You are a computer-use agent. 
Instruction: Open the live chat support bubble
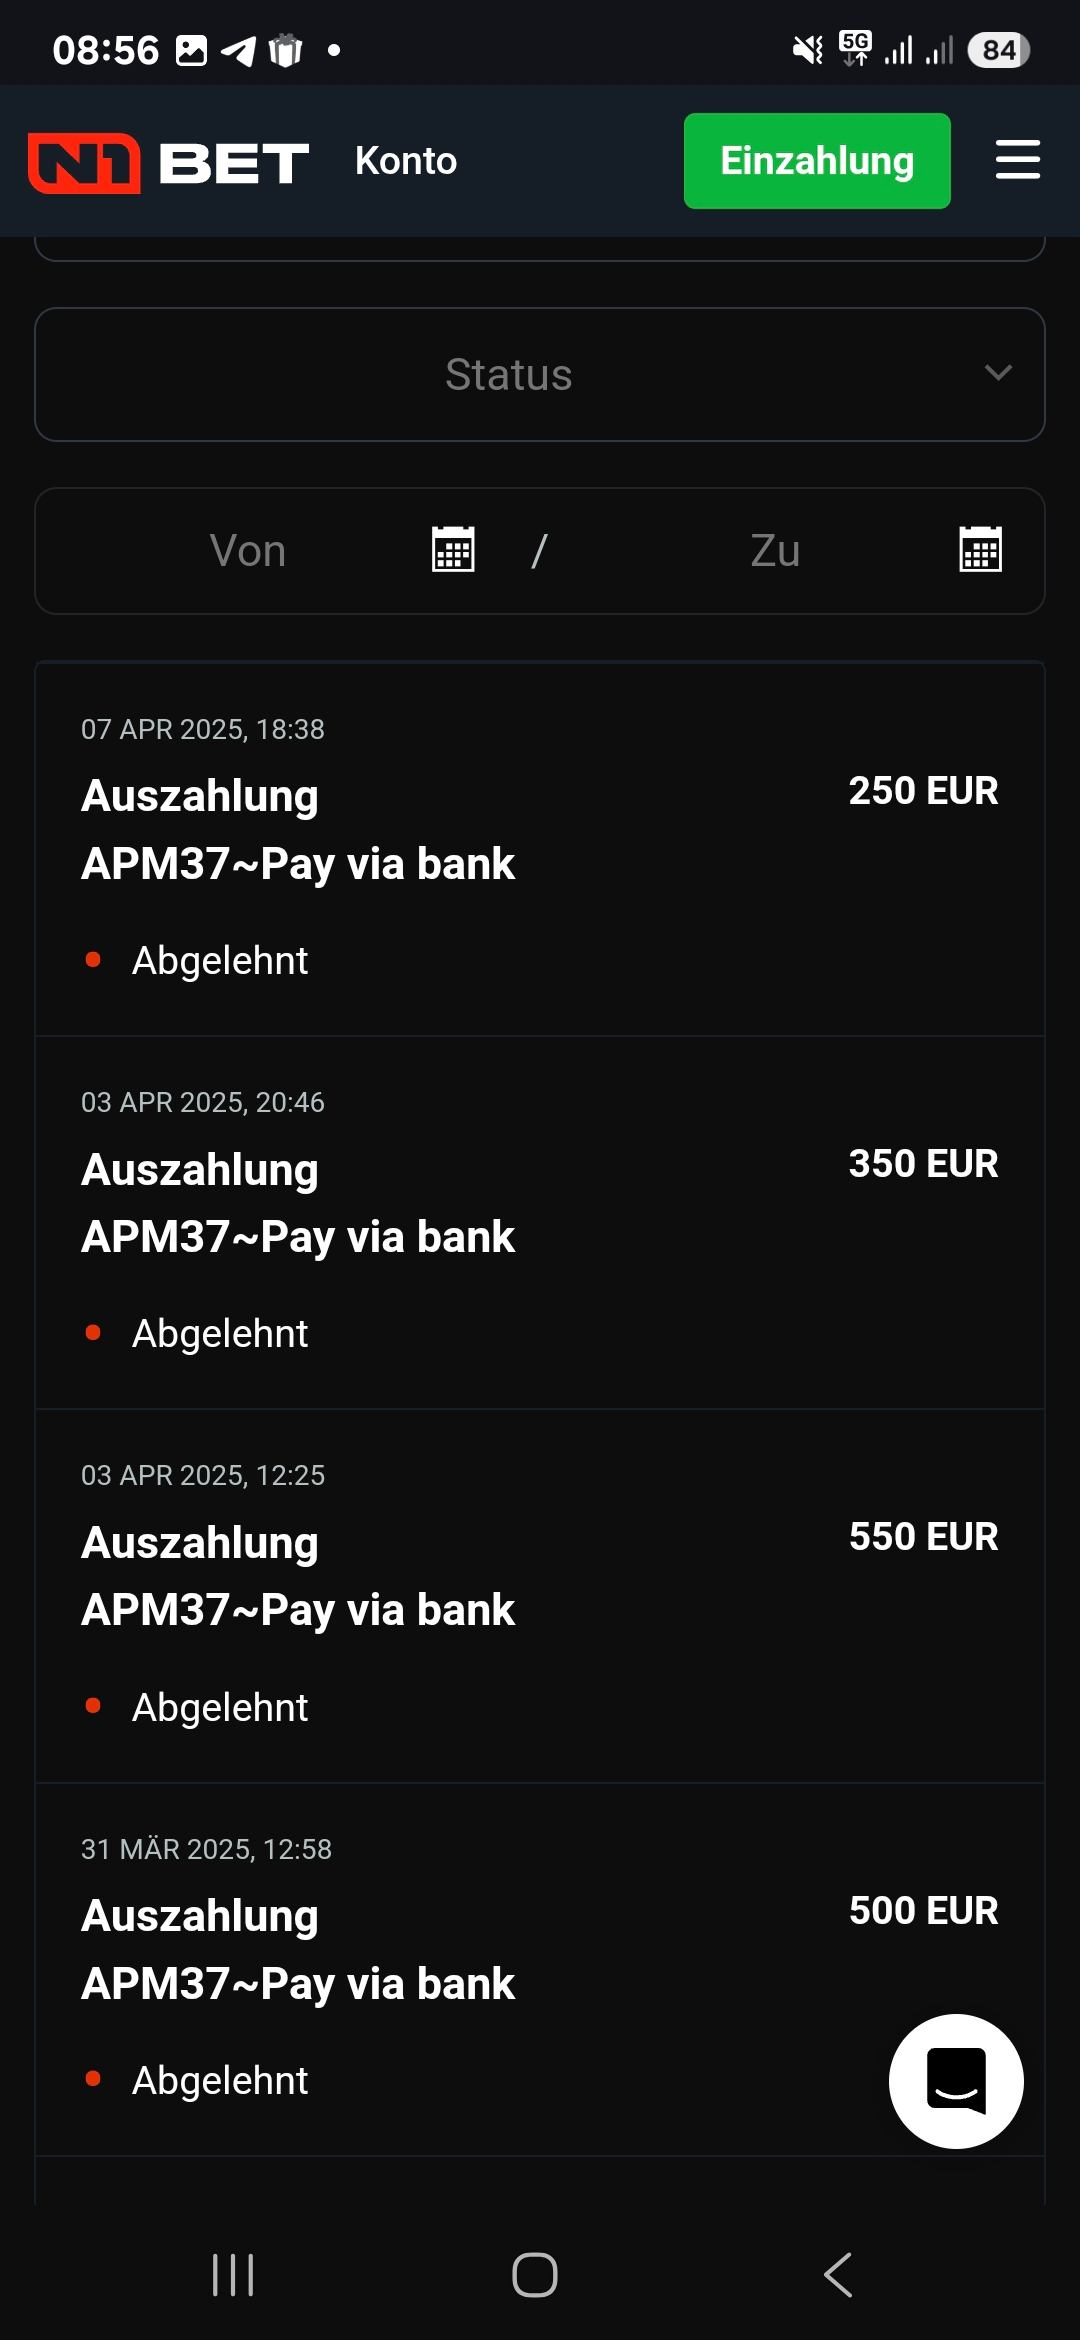pyautogui.click(x=955, y=2080)
